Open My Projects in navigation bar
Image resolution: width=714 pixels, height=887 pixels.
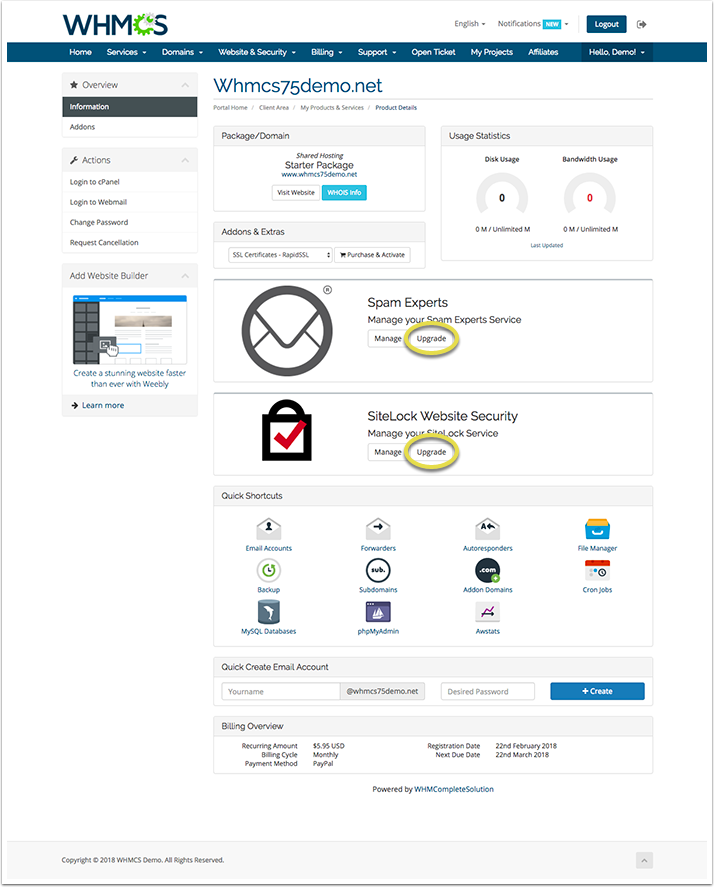click(x=492, y=52)
